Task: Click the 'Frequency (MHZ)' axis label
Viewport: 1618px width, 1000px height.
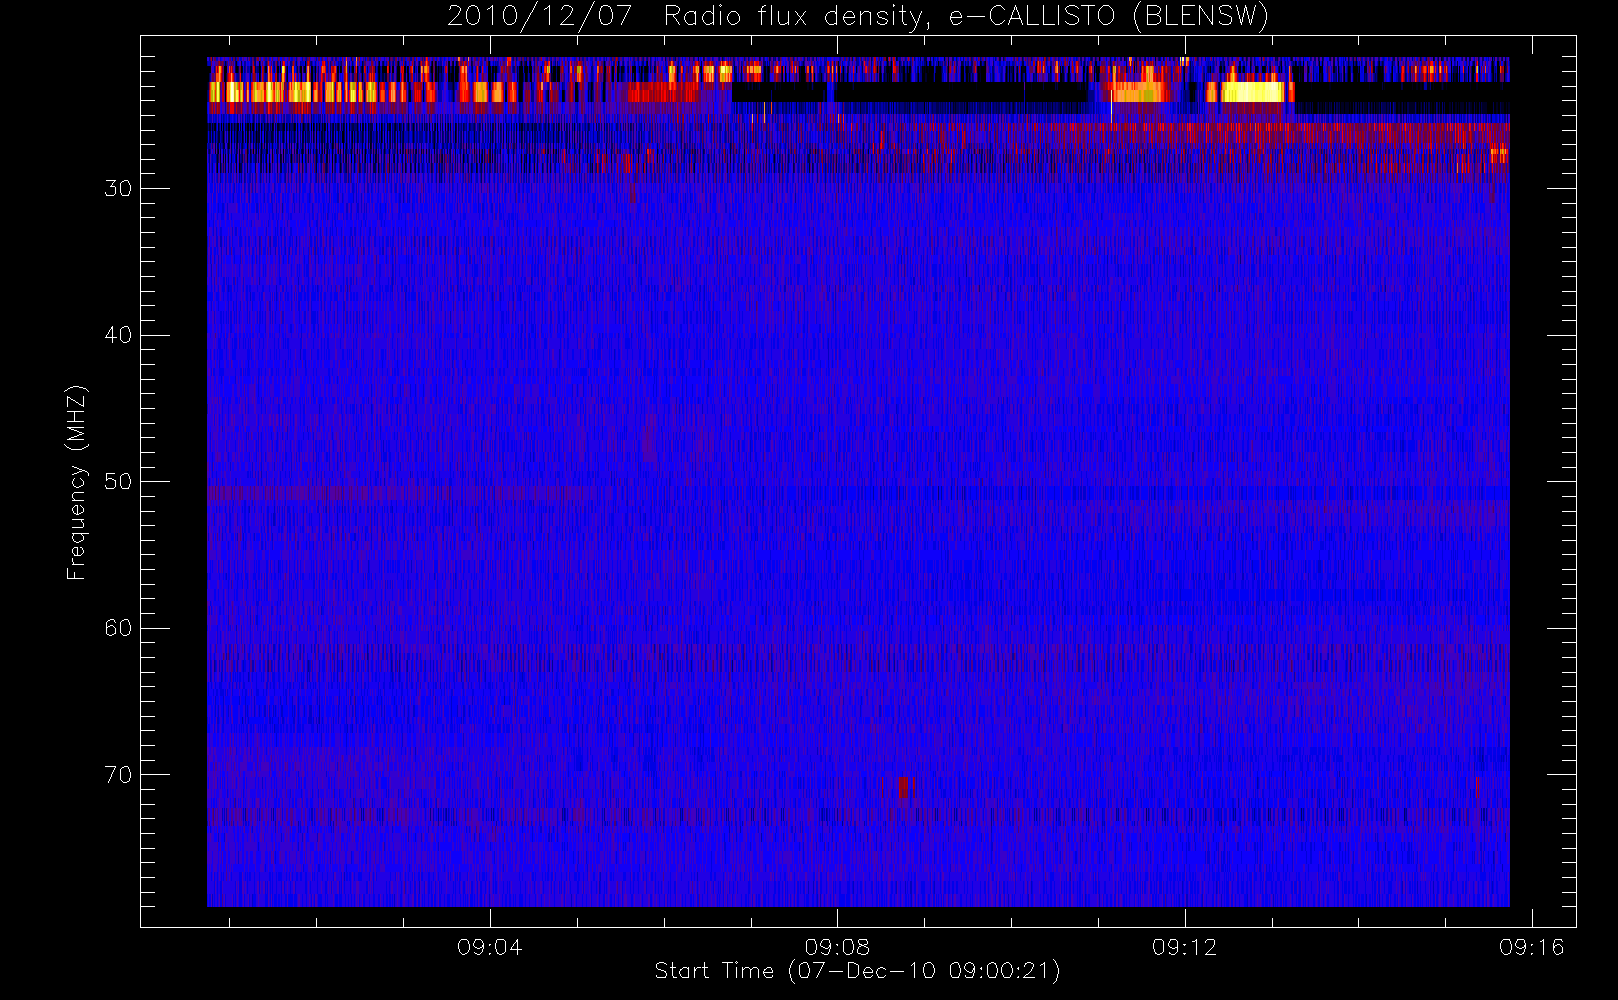Action: 76,482
